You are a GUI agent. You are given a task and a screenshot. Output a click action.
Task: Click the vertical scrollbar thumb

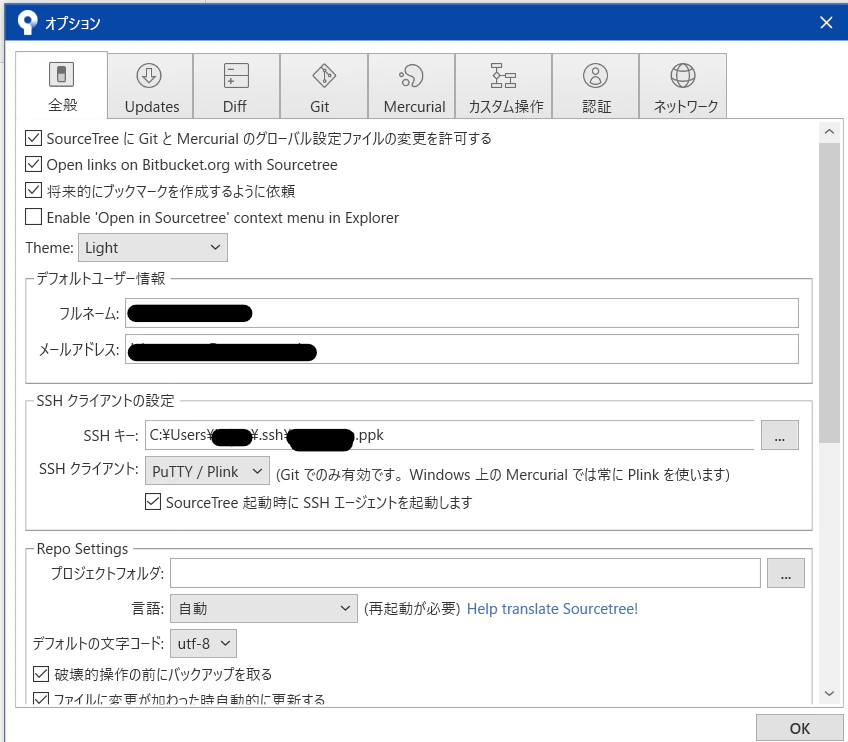(830, 293)
